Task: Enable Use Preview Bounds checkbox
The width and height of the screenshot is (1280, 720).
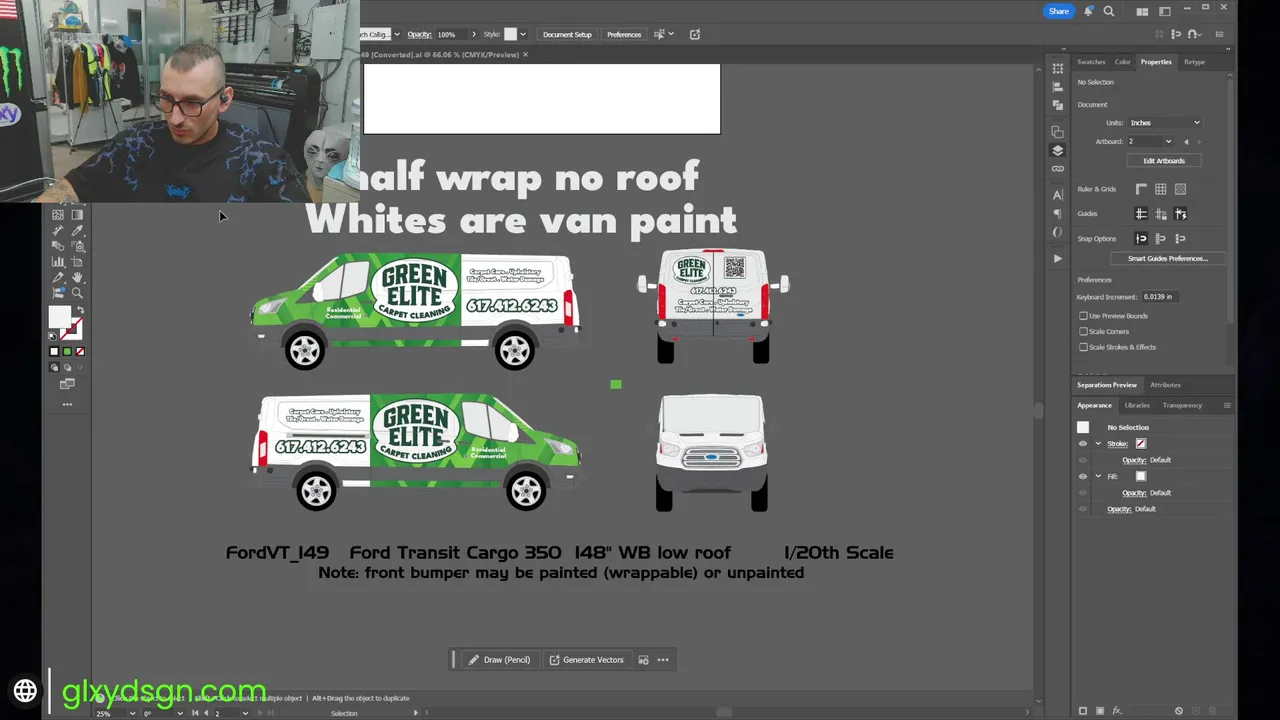Action: click(x=1083, y=316)
